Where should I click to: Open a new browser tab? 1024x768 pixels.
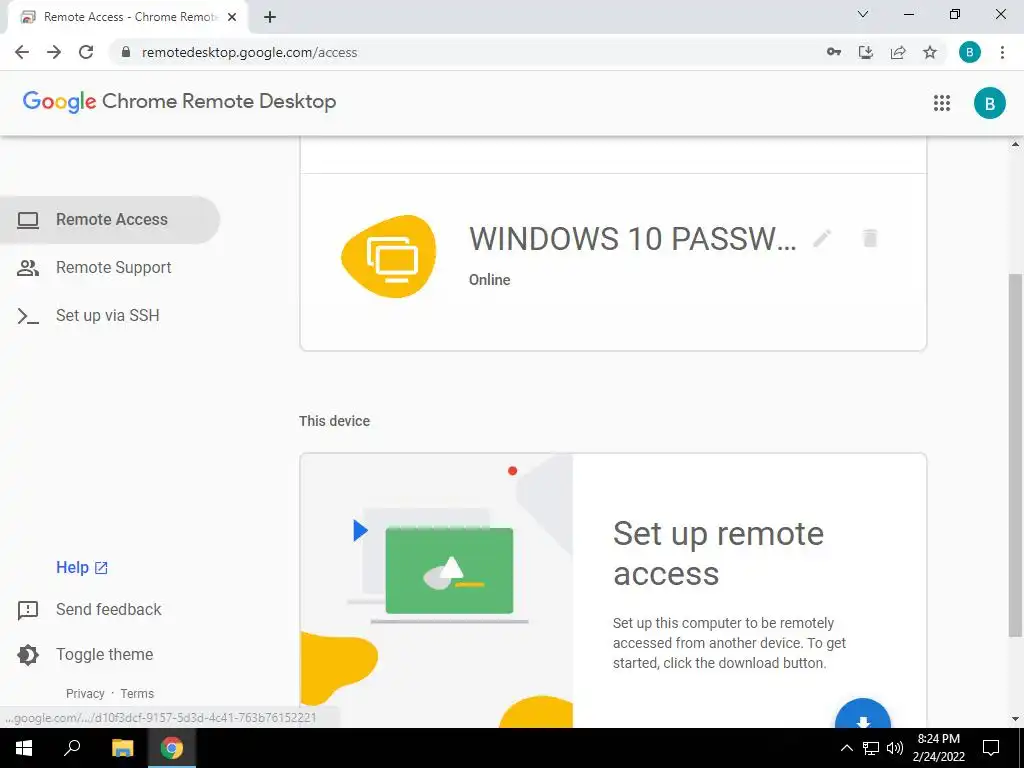[x=270, y=17]
